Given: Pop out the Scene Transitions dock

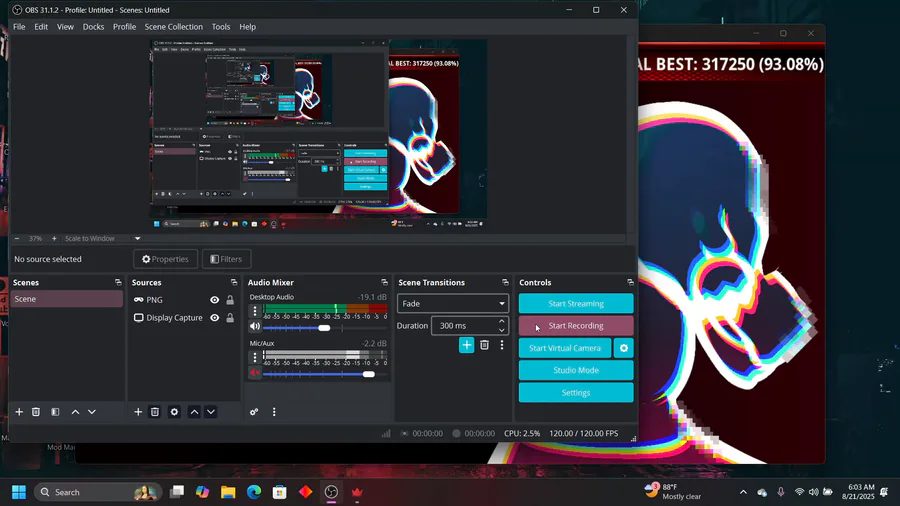Looking at the screenshot, I should [505, 282].
